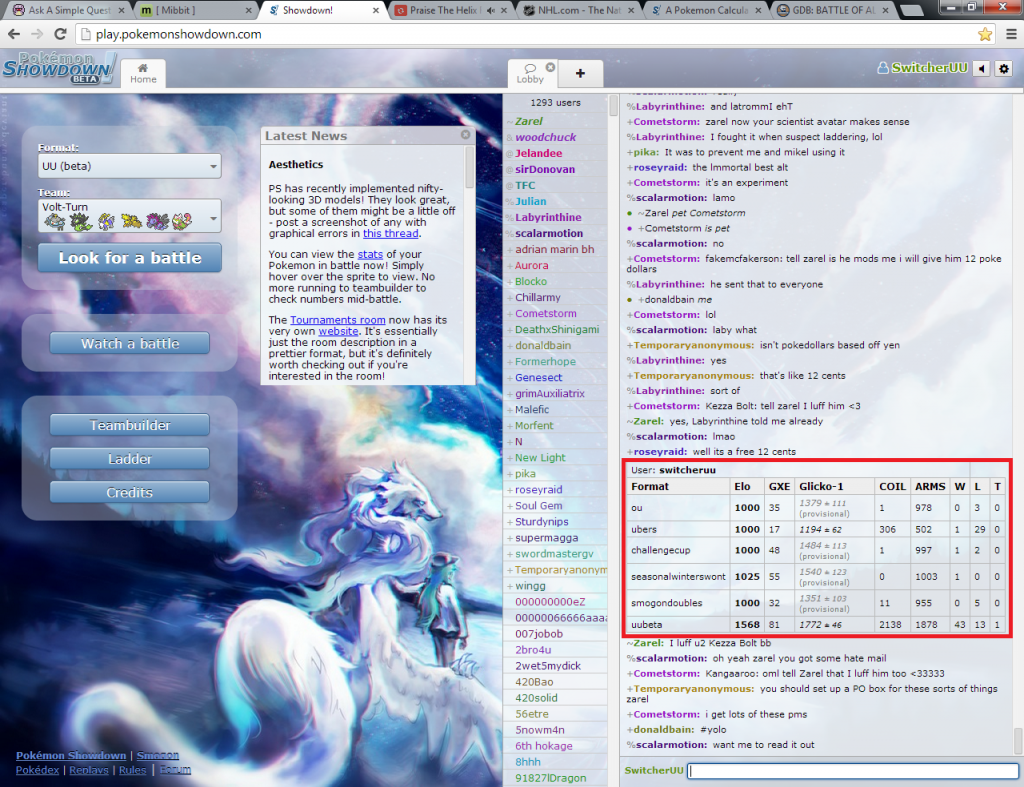Close the GDB: BATTLE OF AL tab
The height and width of the screenshot is (787, 1024).
pos(886,10)
